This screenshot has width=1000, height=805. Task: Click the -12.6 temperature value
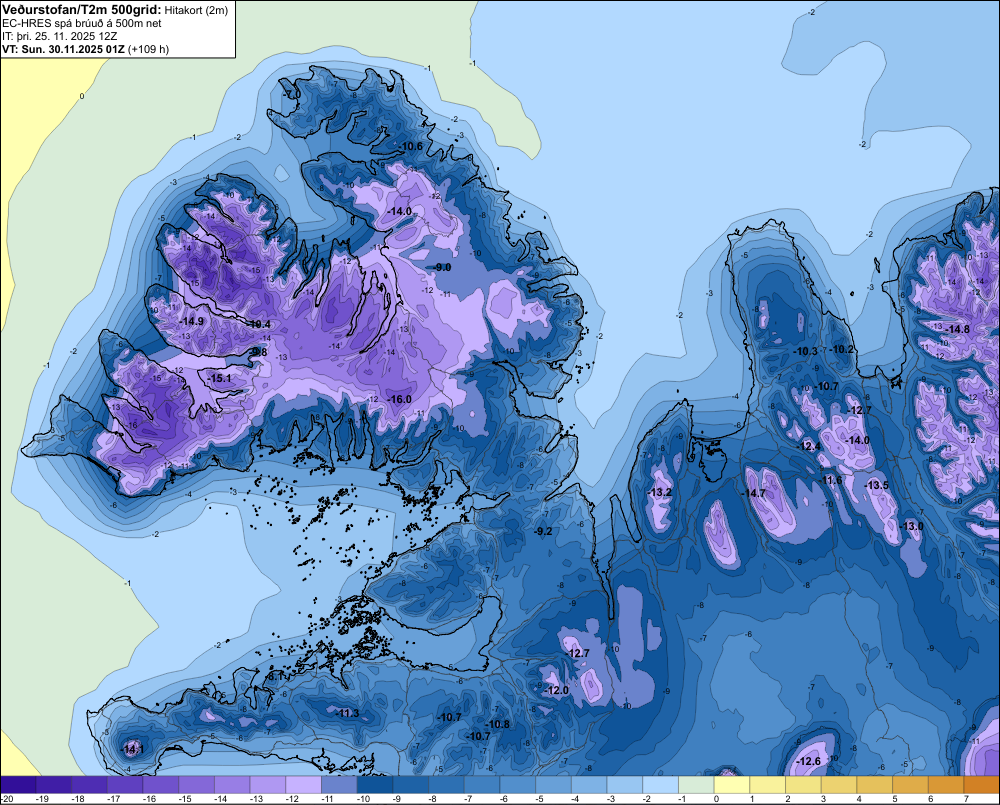(809, 762)
